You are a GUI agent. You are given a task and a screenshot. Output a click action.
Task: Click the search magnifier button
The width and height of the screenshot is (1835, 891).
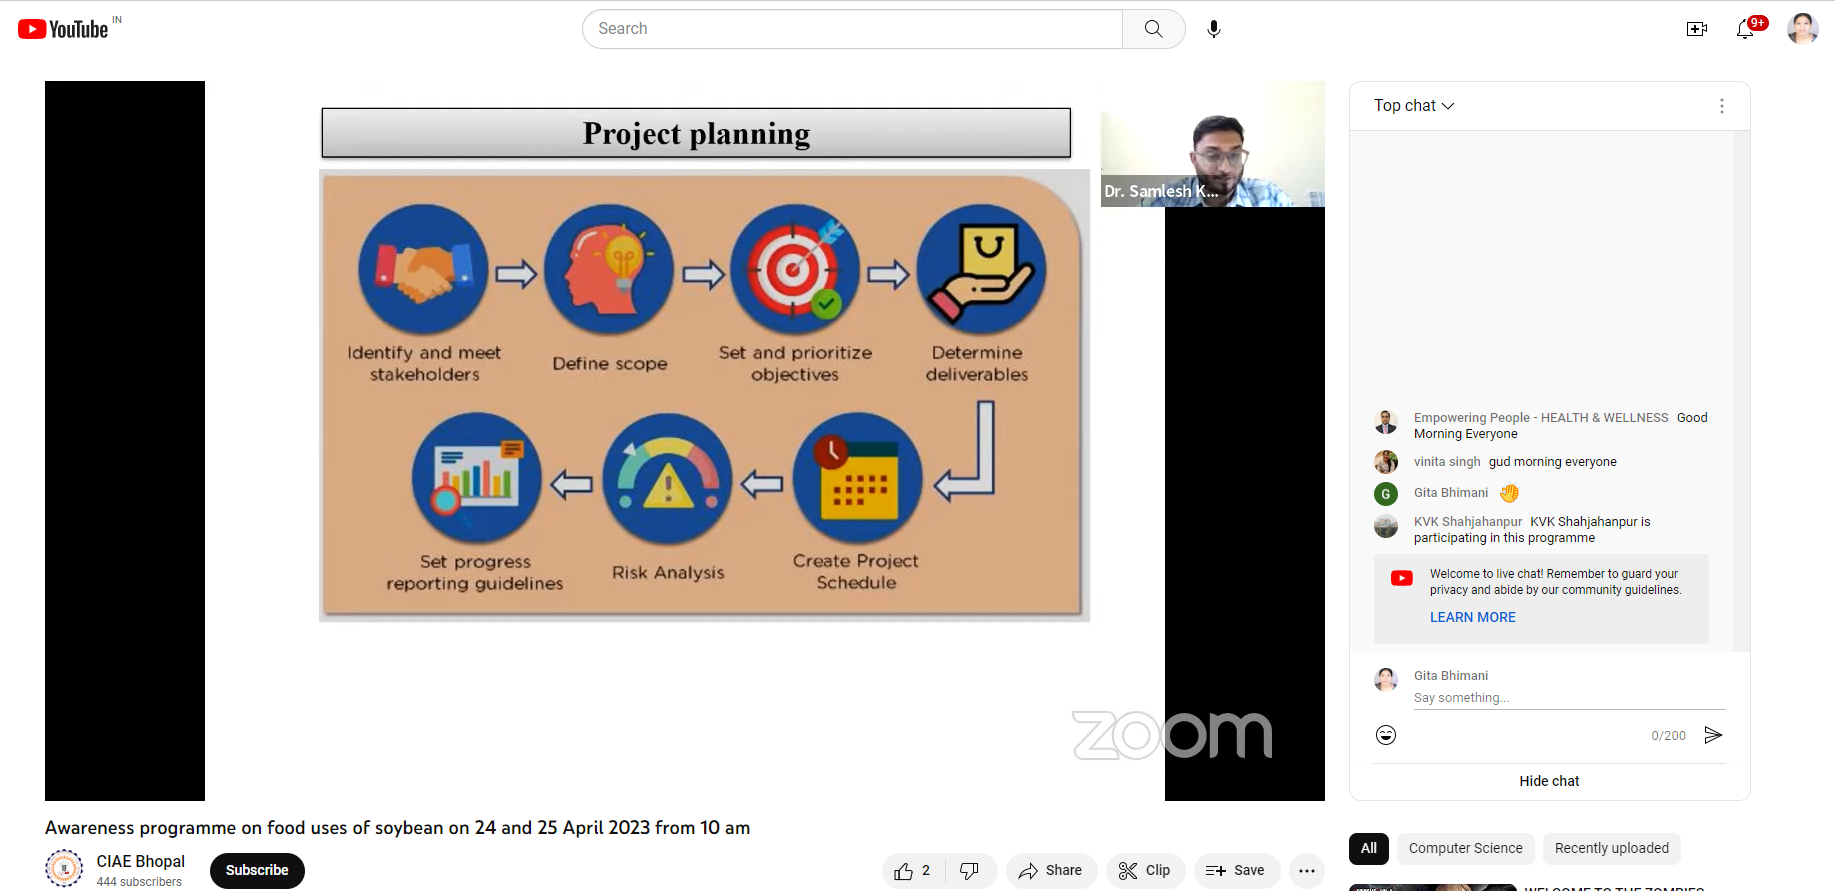pos(1153,29)
